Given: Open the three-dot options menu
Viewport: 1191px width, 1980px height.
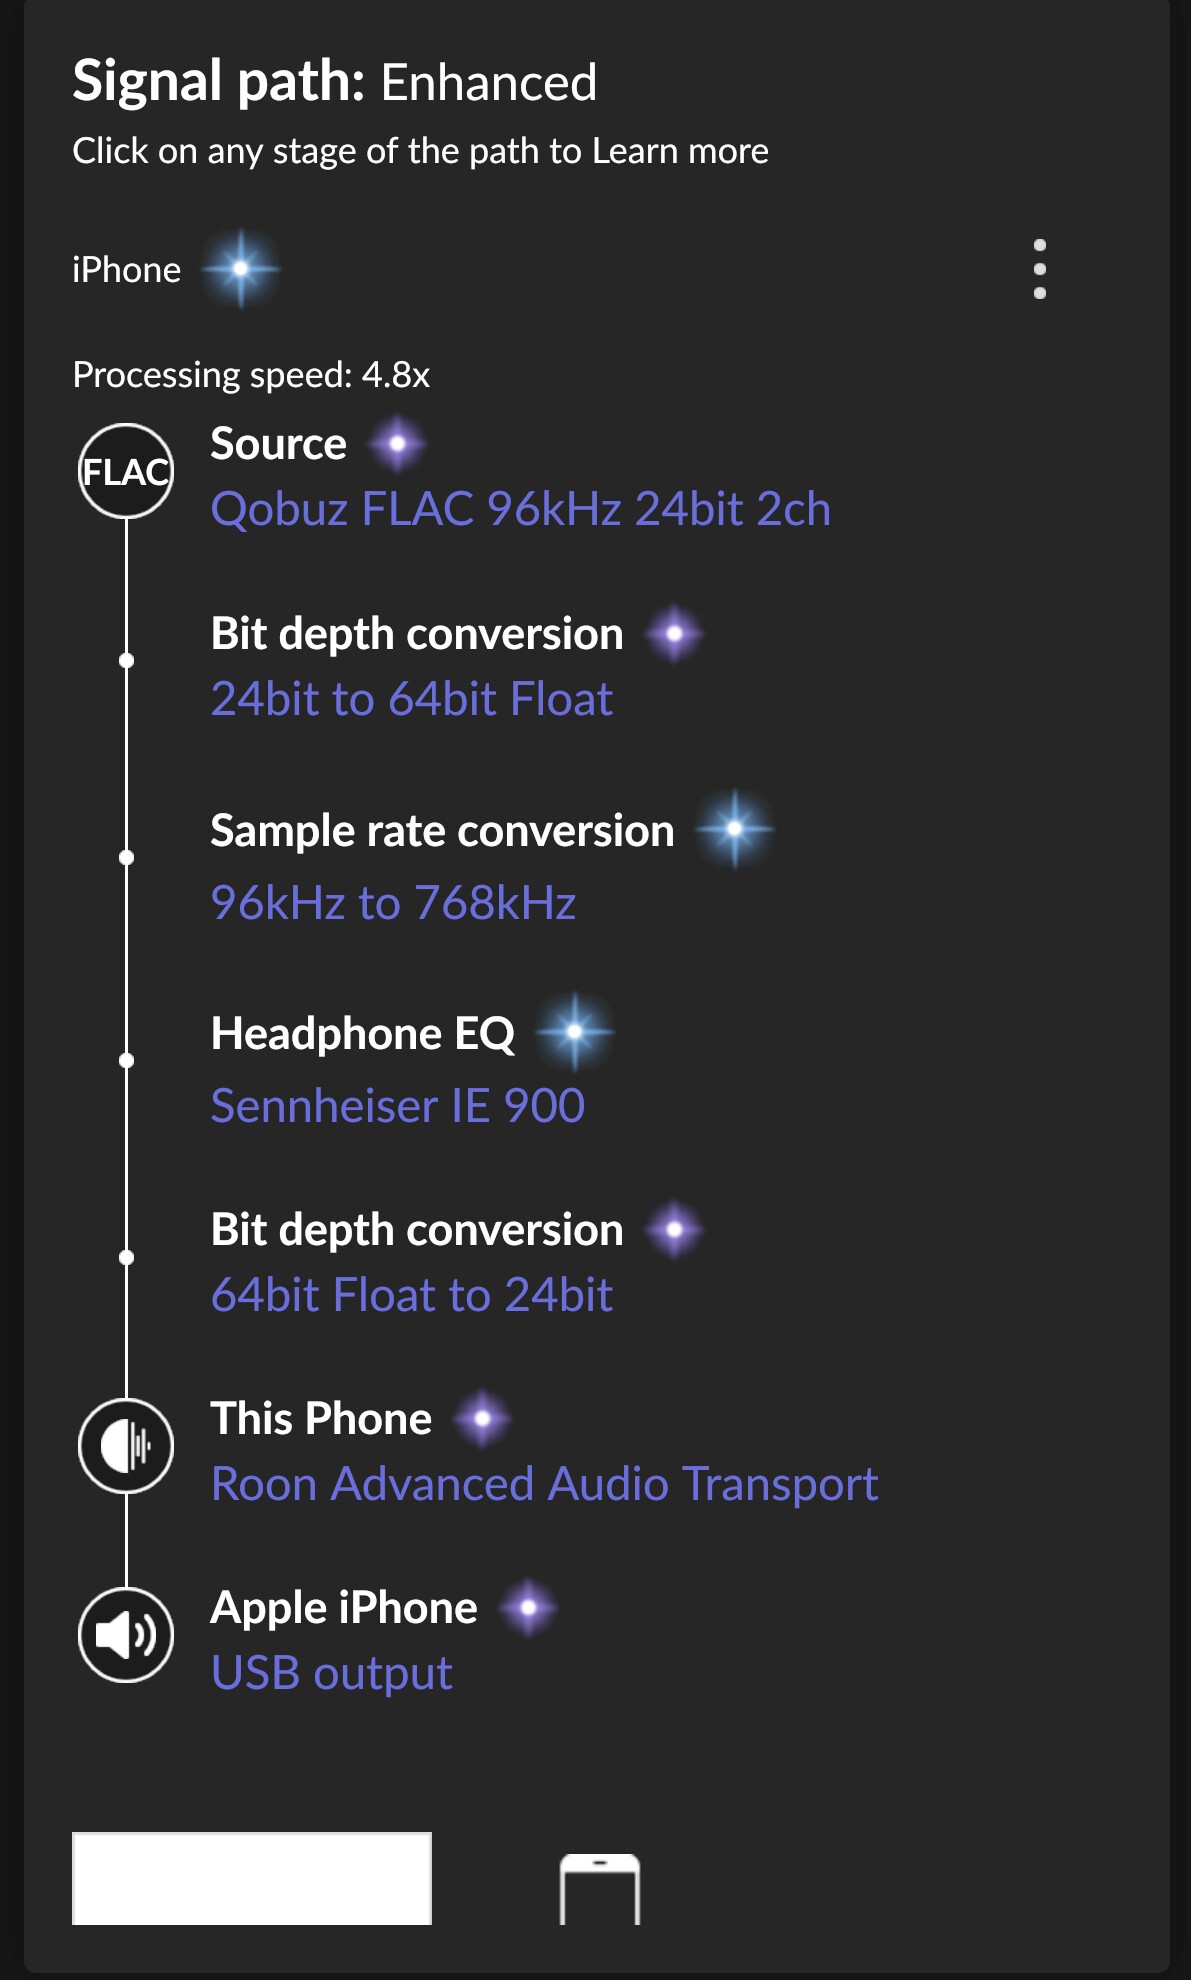Looking at the screenshot, I should point(1040,269).
